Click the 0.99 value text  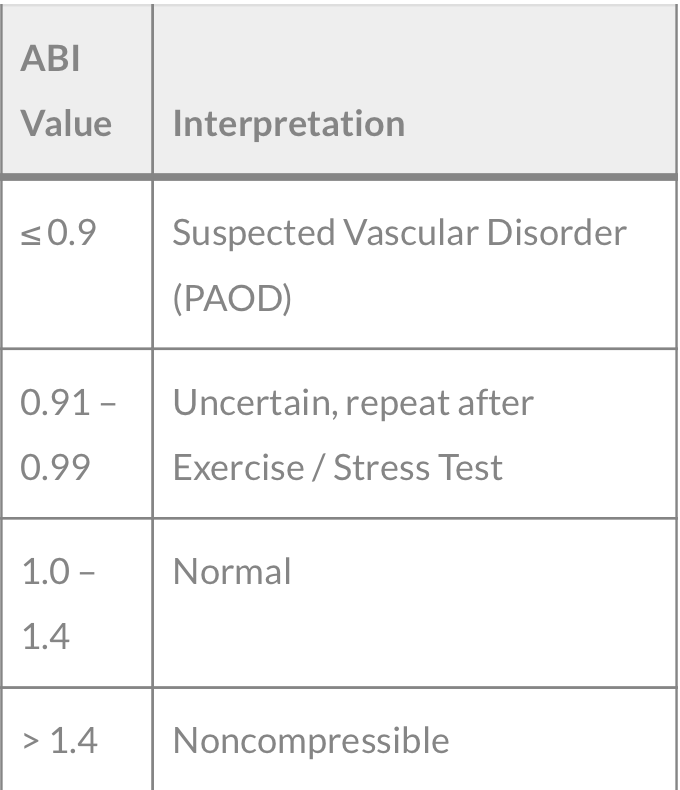point(55,467)
